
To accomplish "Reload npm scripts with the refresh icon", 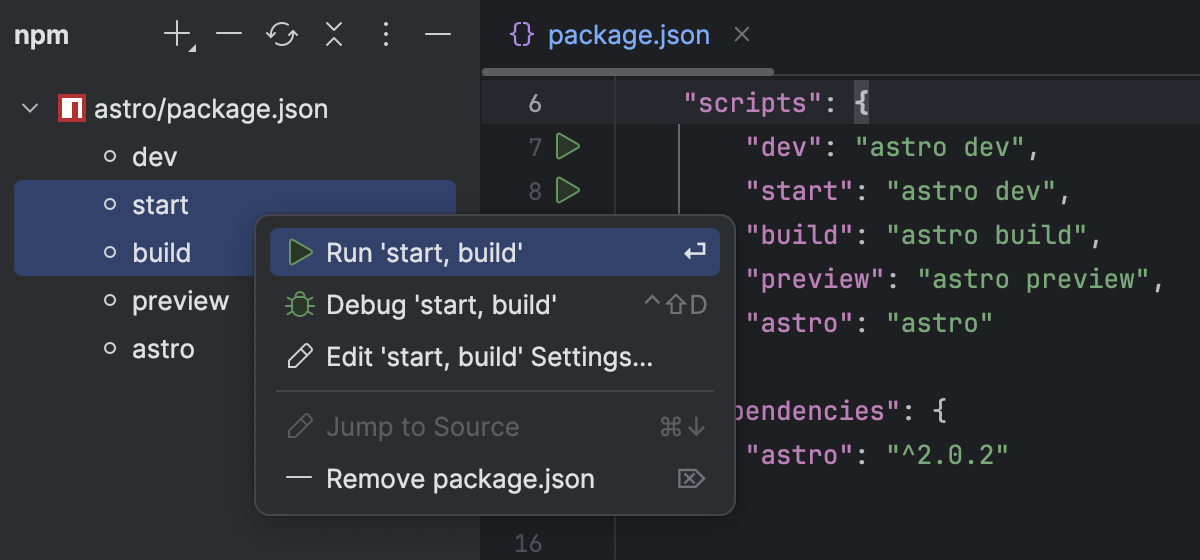I will tap(282, 35).
